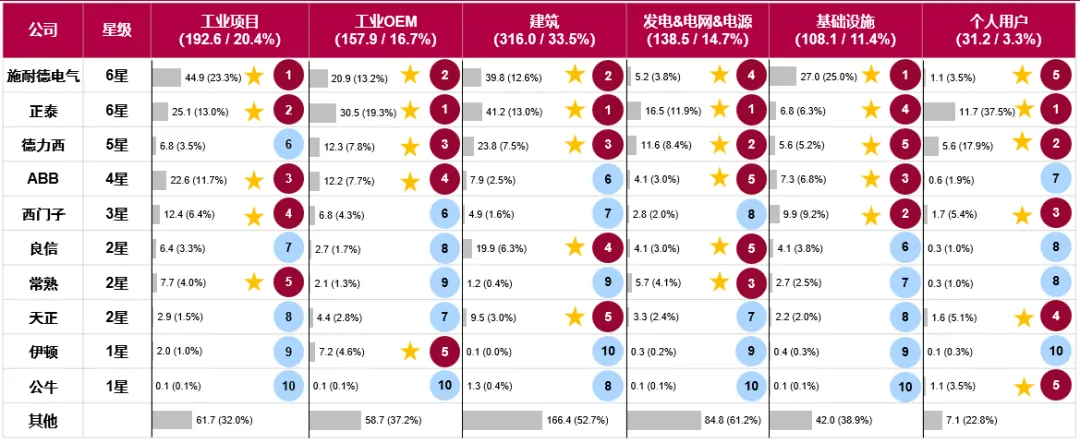
Task: Click the company name 施耐德电气
Action: 42,76
